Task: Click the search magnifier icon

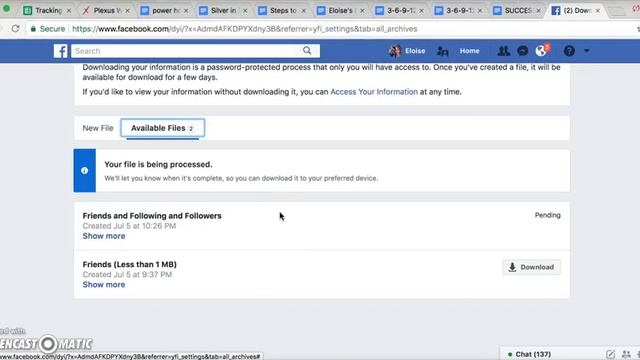Action: [x=307, y=51]
